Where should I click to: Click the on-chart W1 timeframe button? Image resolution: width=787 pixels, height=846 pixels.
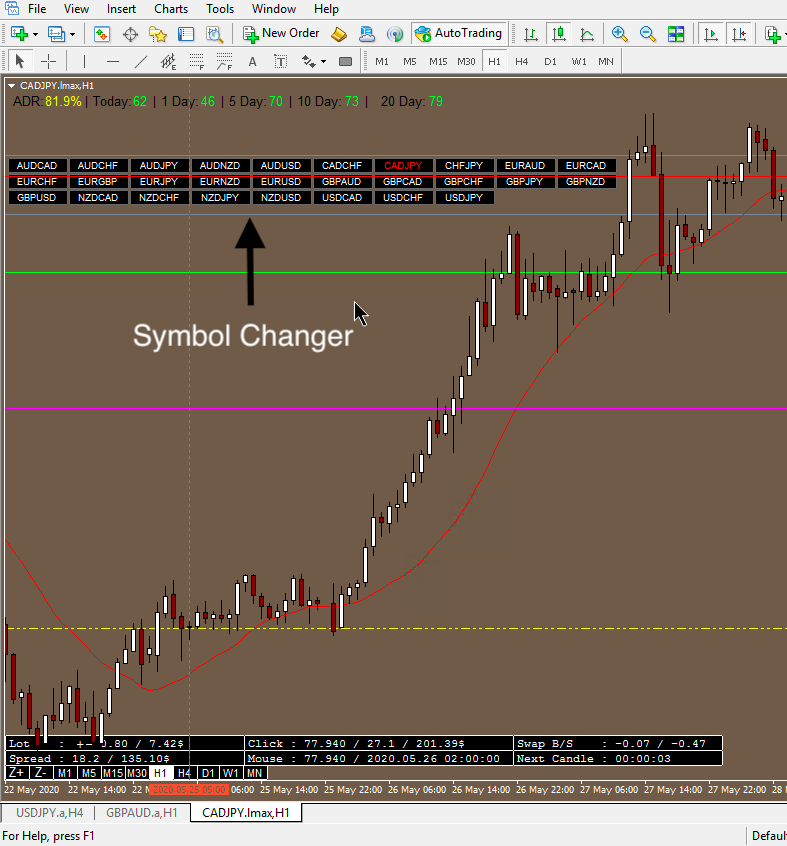point(231,773)
